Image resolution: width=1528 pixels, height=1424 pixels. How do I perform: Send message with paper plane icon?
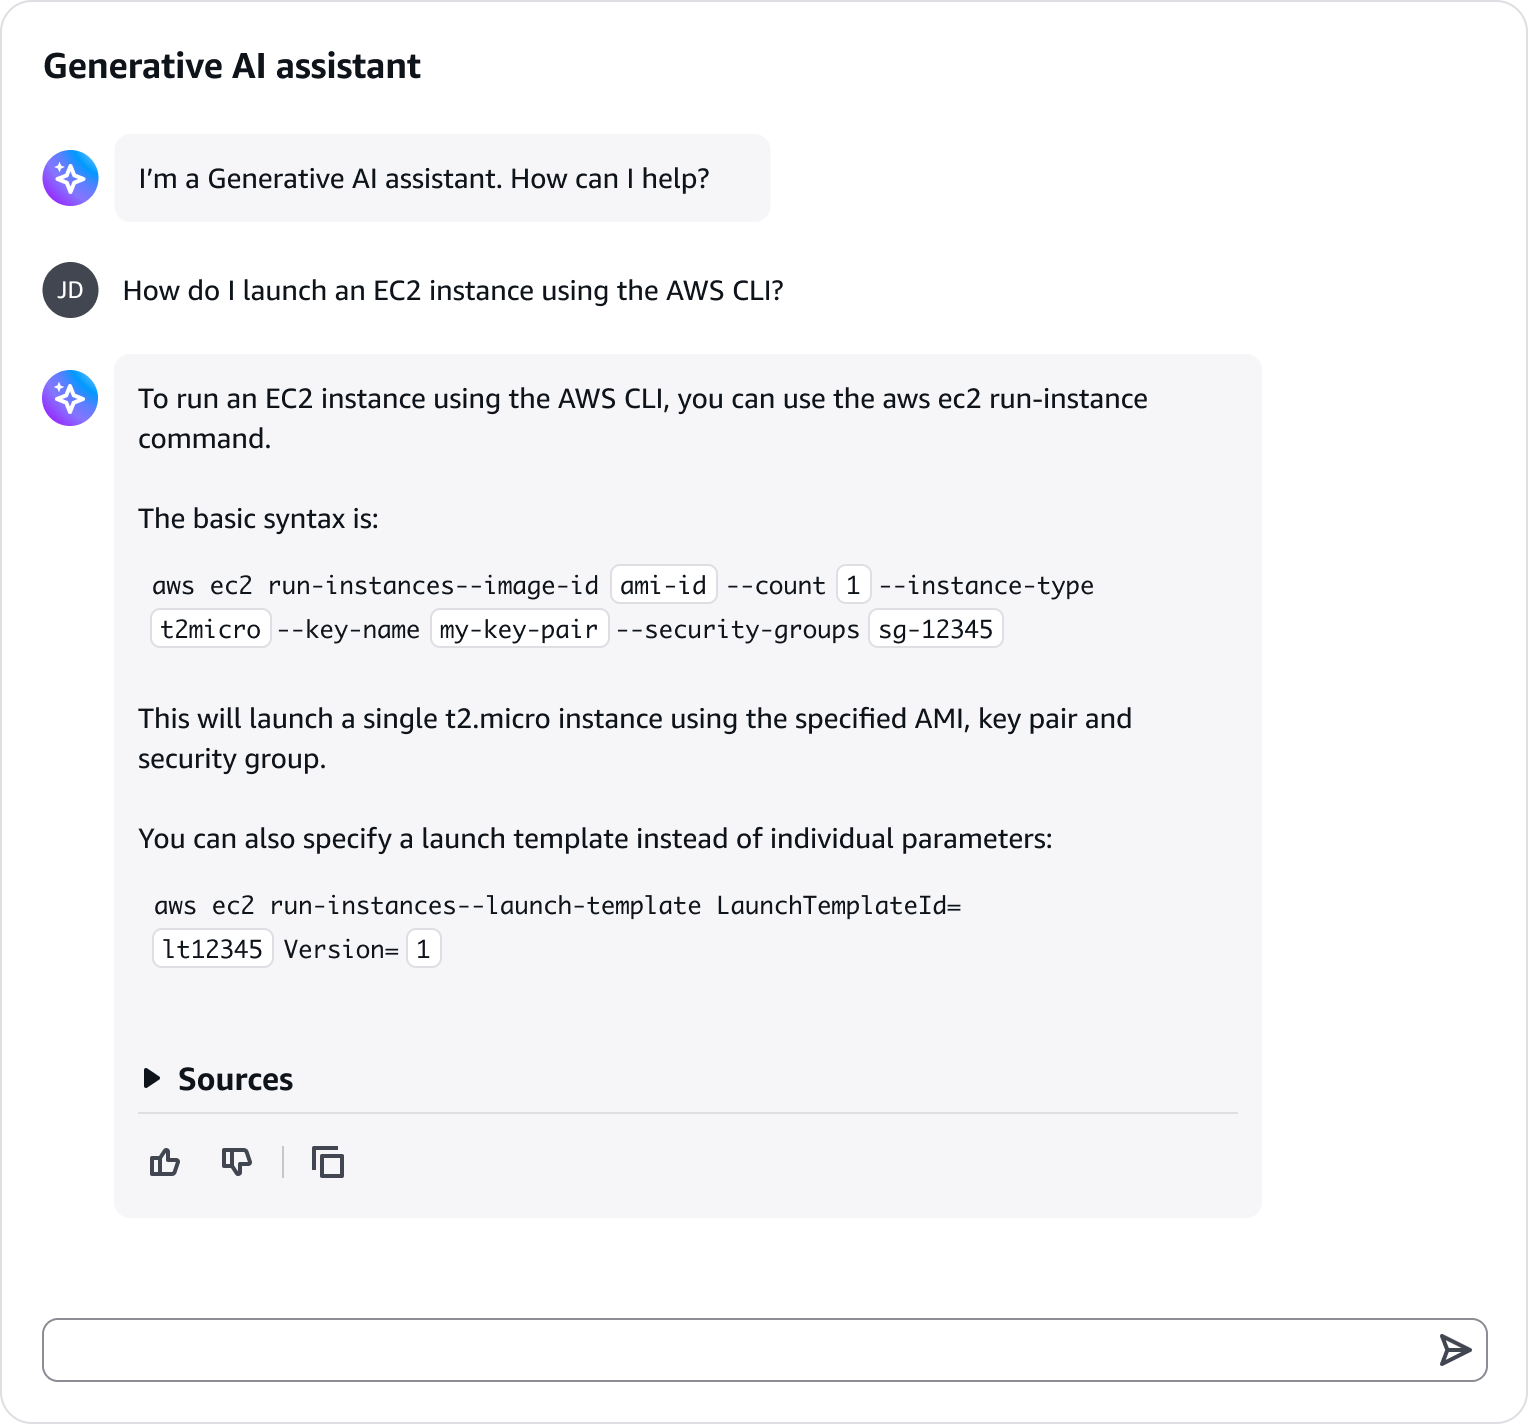1455,1350
